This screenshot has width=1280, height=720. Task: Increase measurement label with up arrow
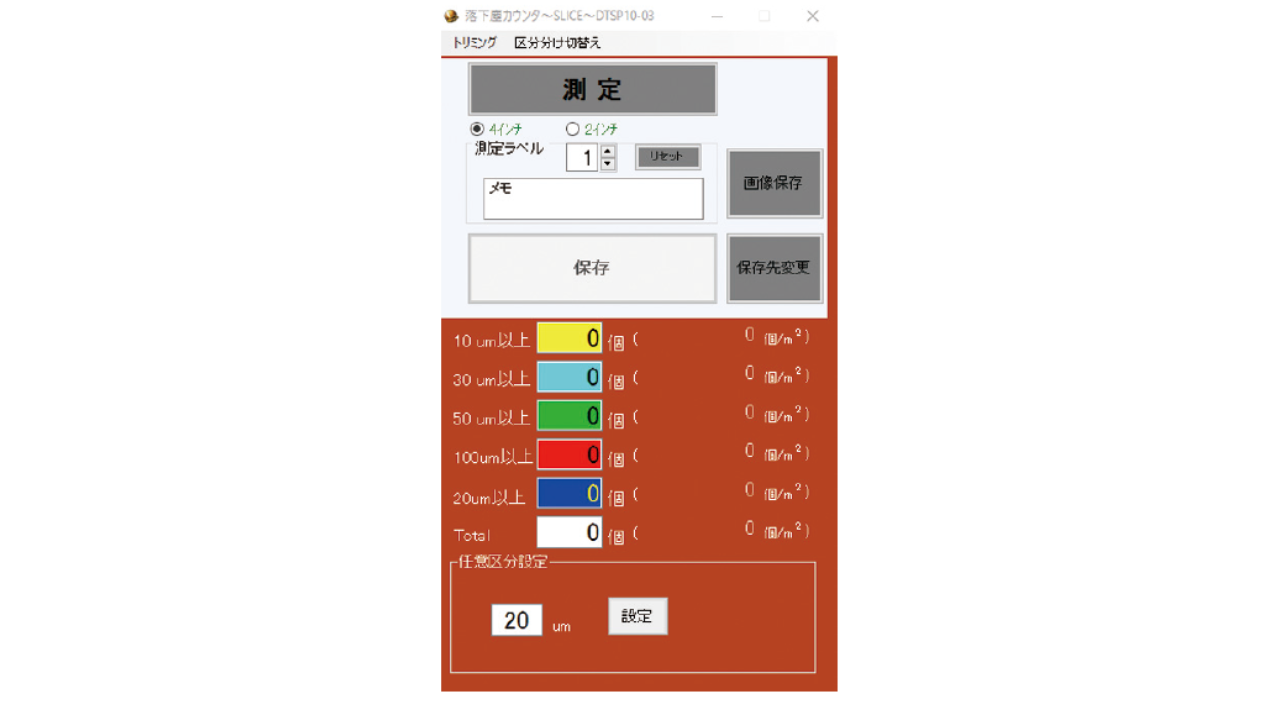click(x=608, y=151)
